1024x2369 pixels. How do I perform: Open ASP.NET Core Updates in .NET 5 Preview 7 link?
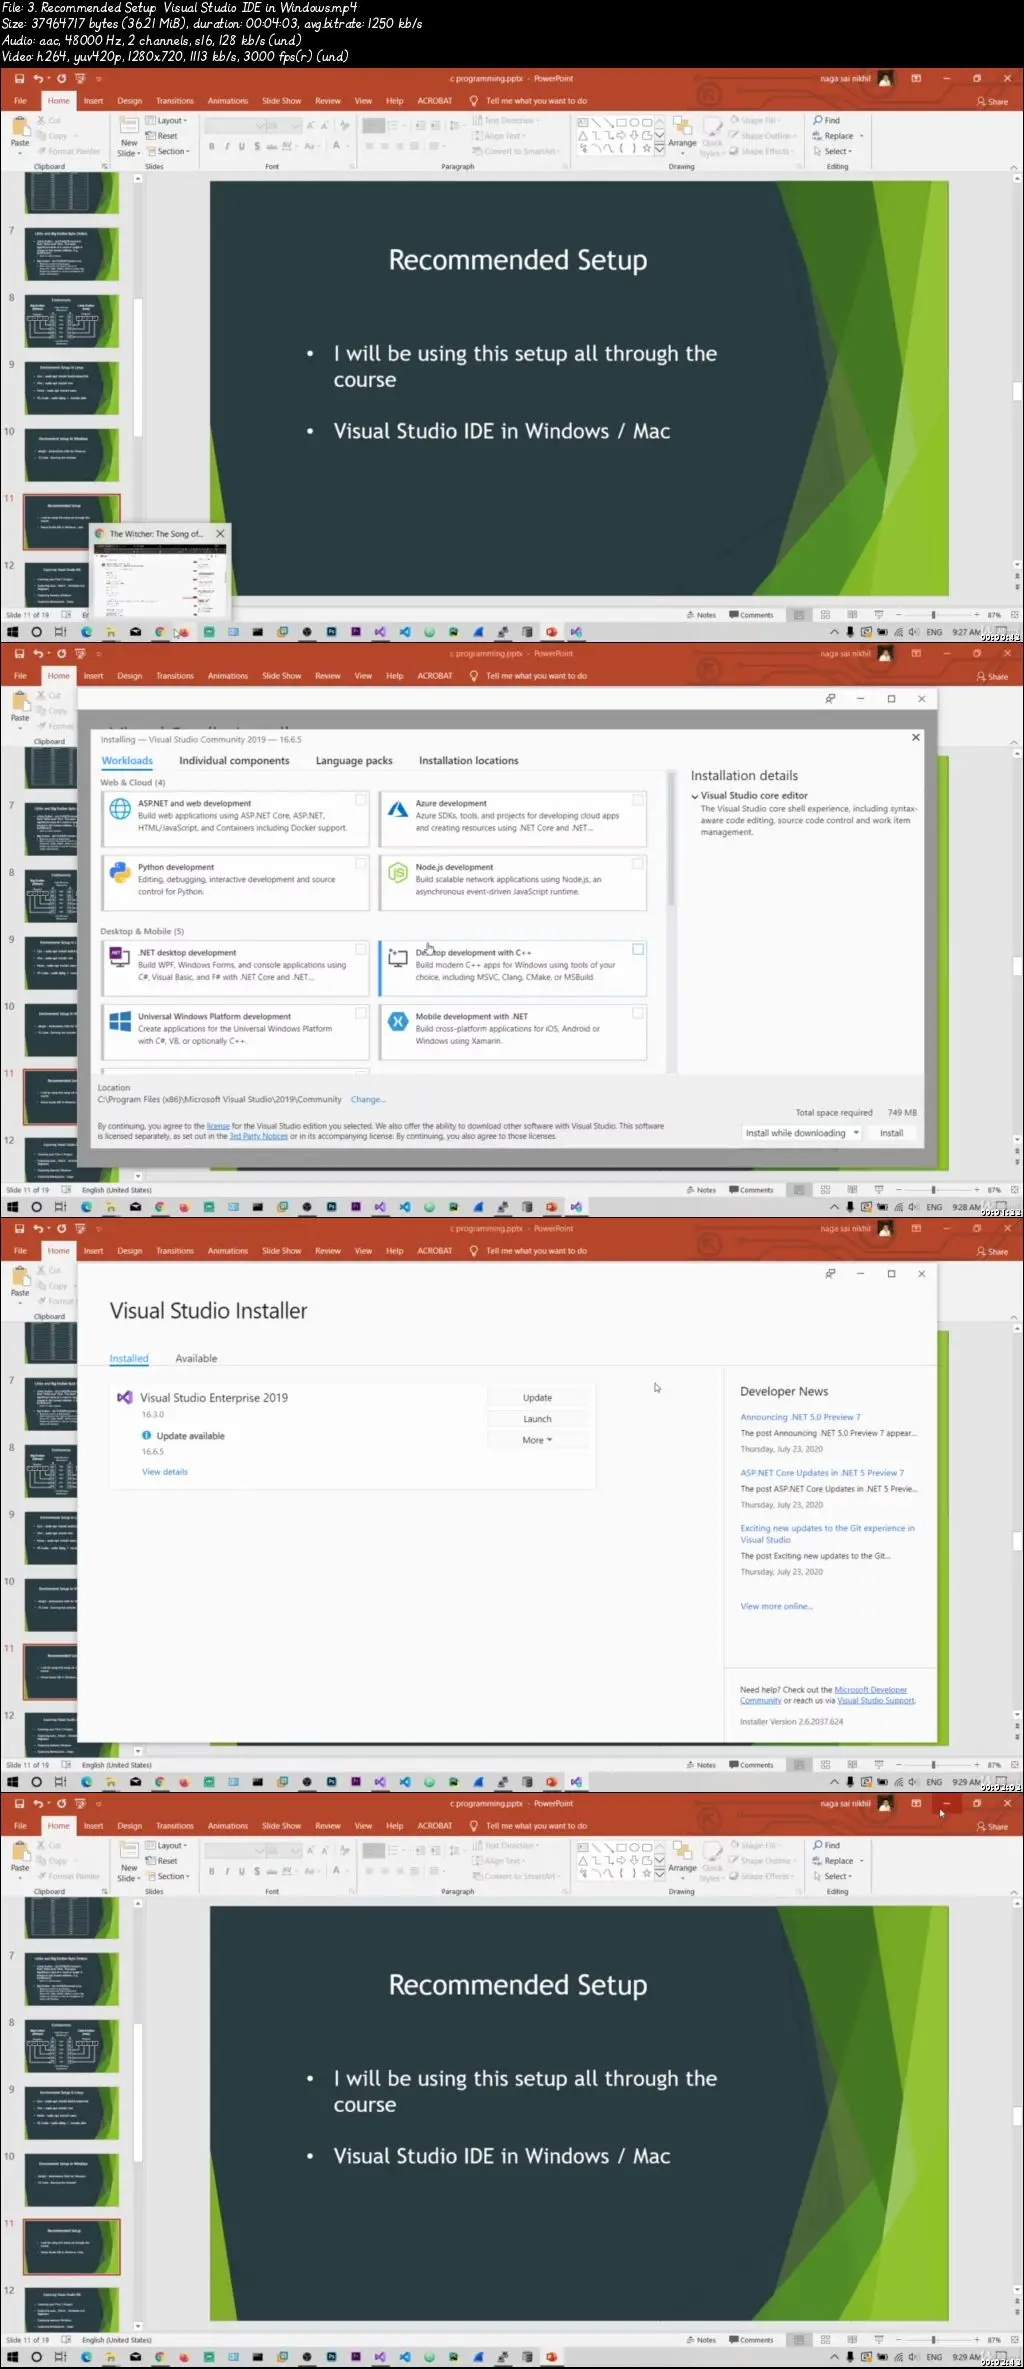[822, 1473]
